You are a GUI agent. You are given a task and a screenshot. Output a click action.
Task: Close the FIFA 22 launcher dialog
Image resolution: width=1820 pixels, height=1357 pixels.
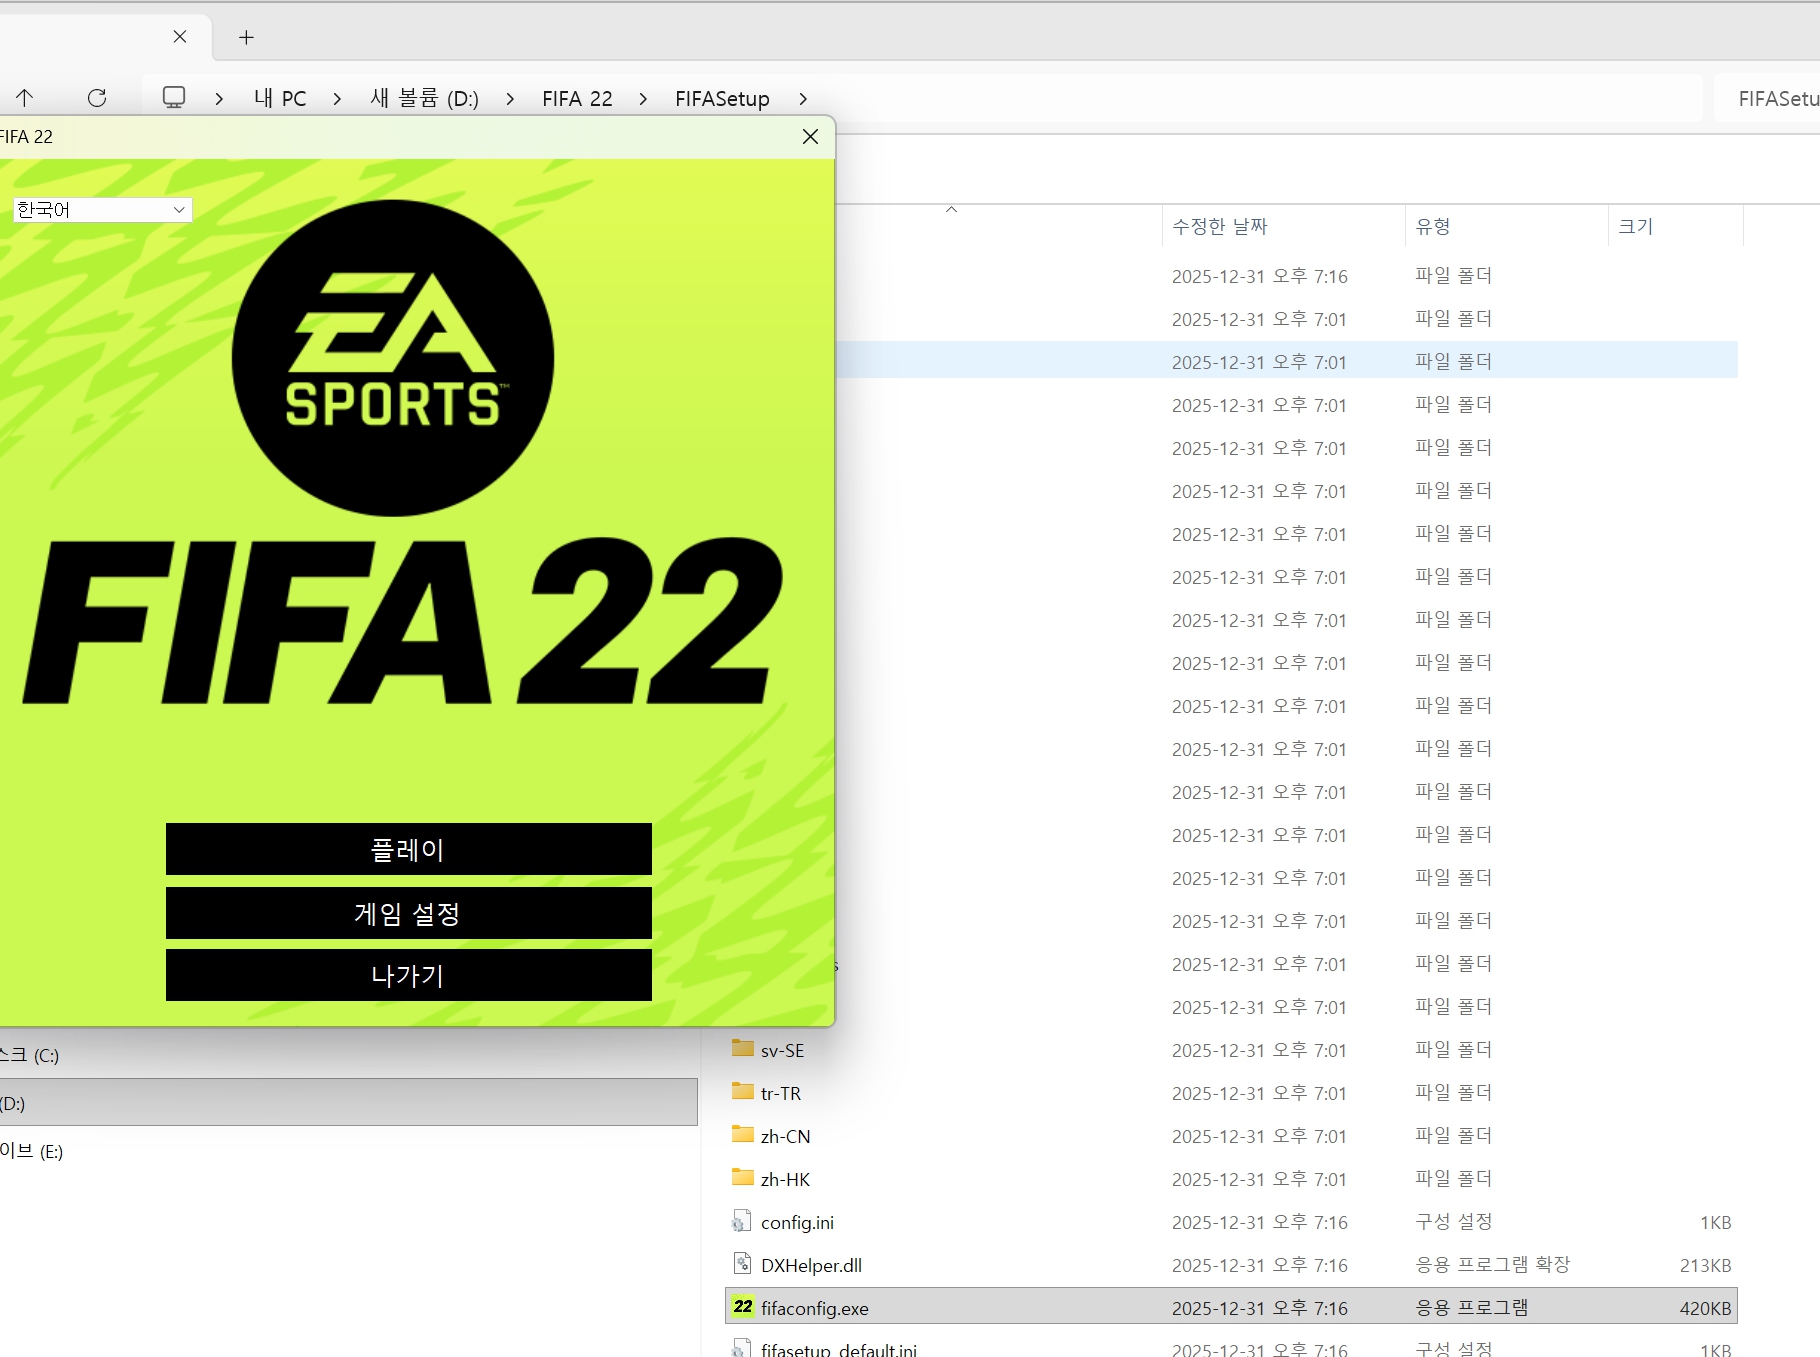811,137
